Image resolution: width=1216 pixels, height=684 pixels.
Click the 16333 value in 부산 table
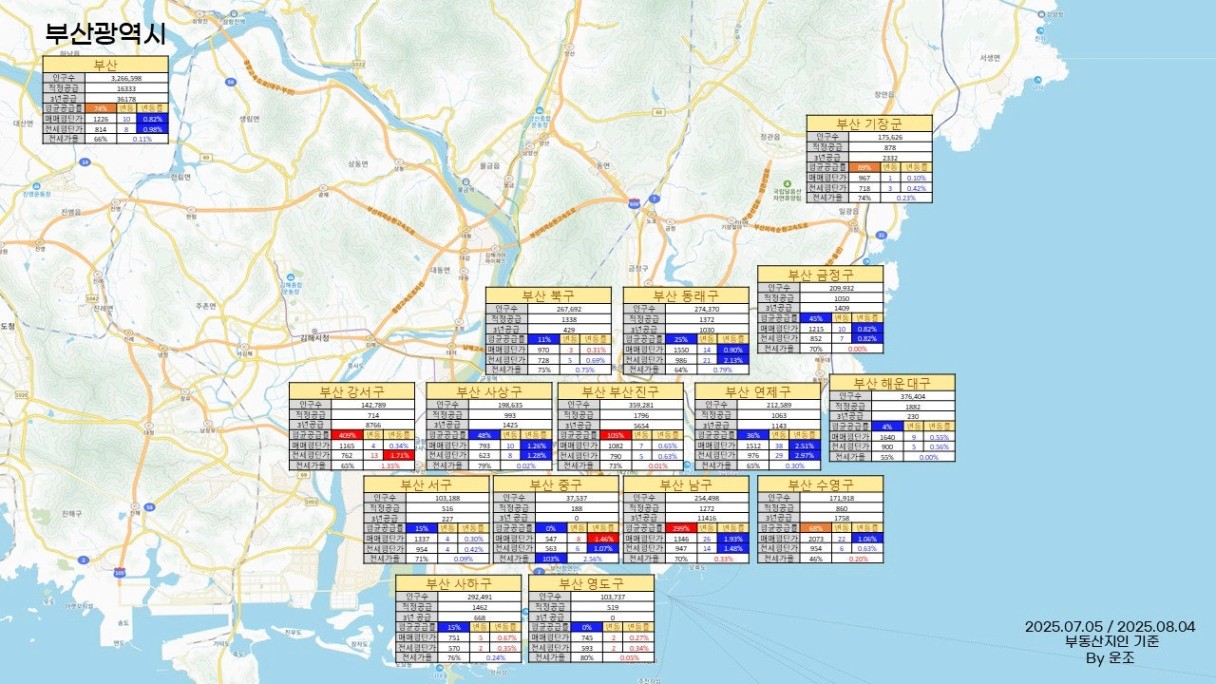pos(126,89)
